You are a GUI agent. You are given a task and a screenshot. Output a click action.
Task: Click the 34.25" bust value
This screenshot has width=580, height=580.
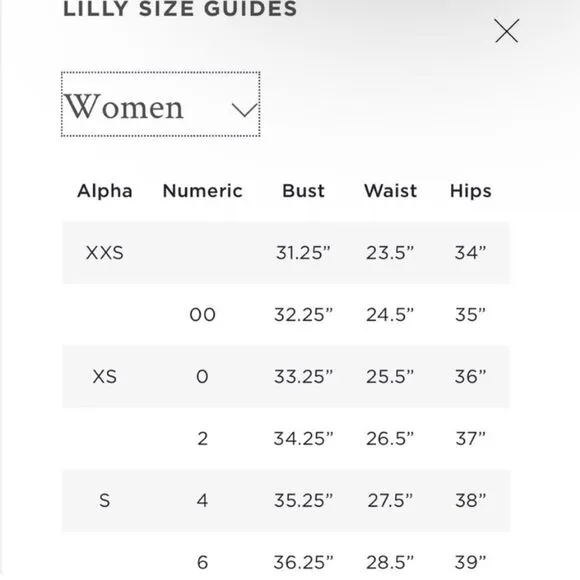point(303,439)
